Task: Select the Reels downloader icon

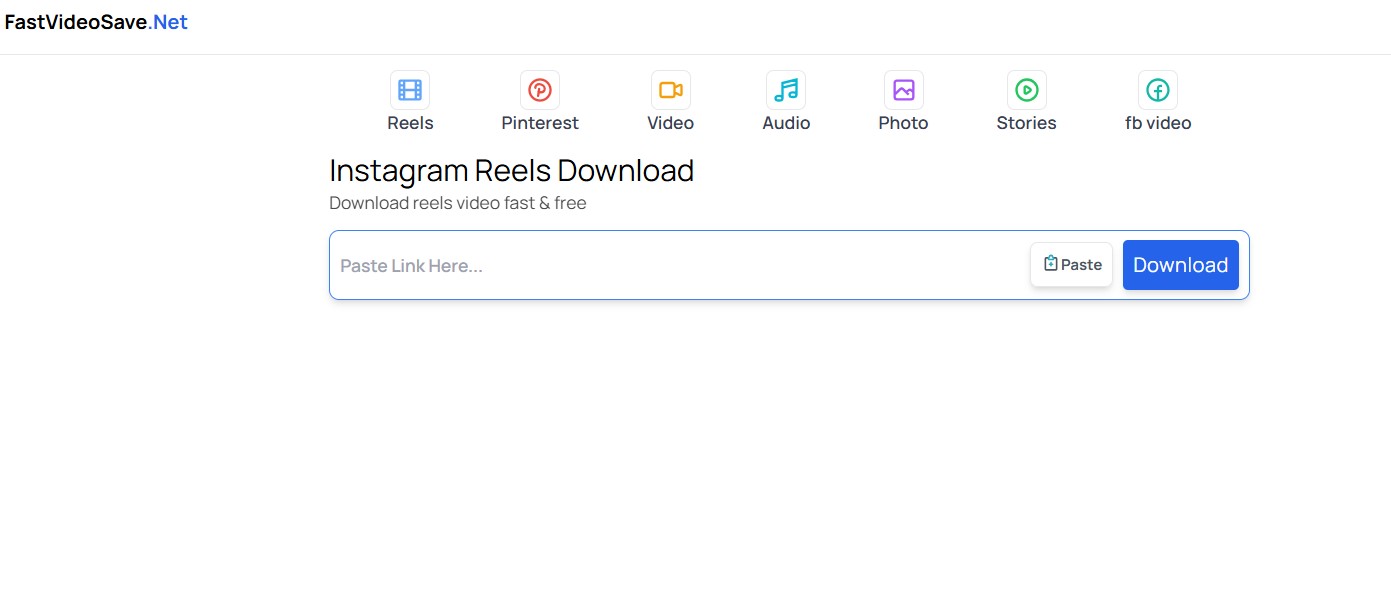Action: pyautogui.click(x=409, y=89)
